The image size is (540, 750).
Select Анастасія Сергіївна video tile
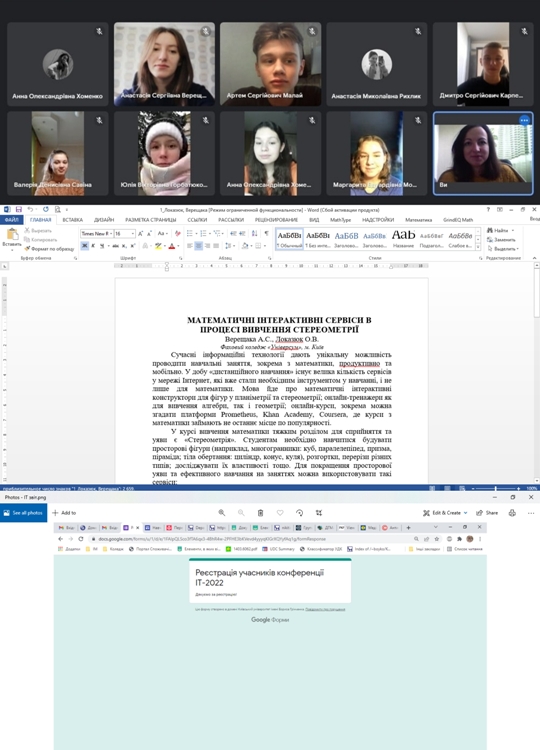click(165, 64)
